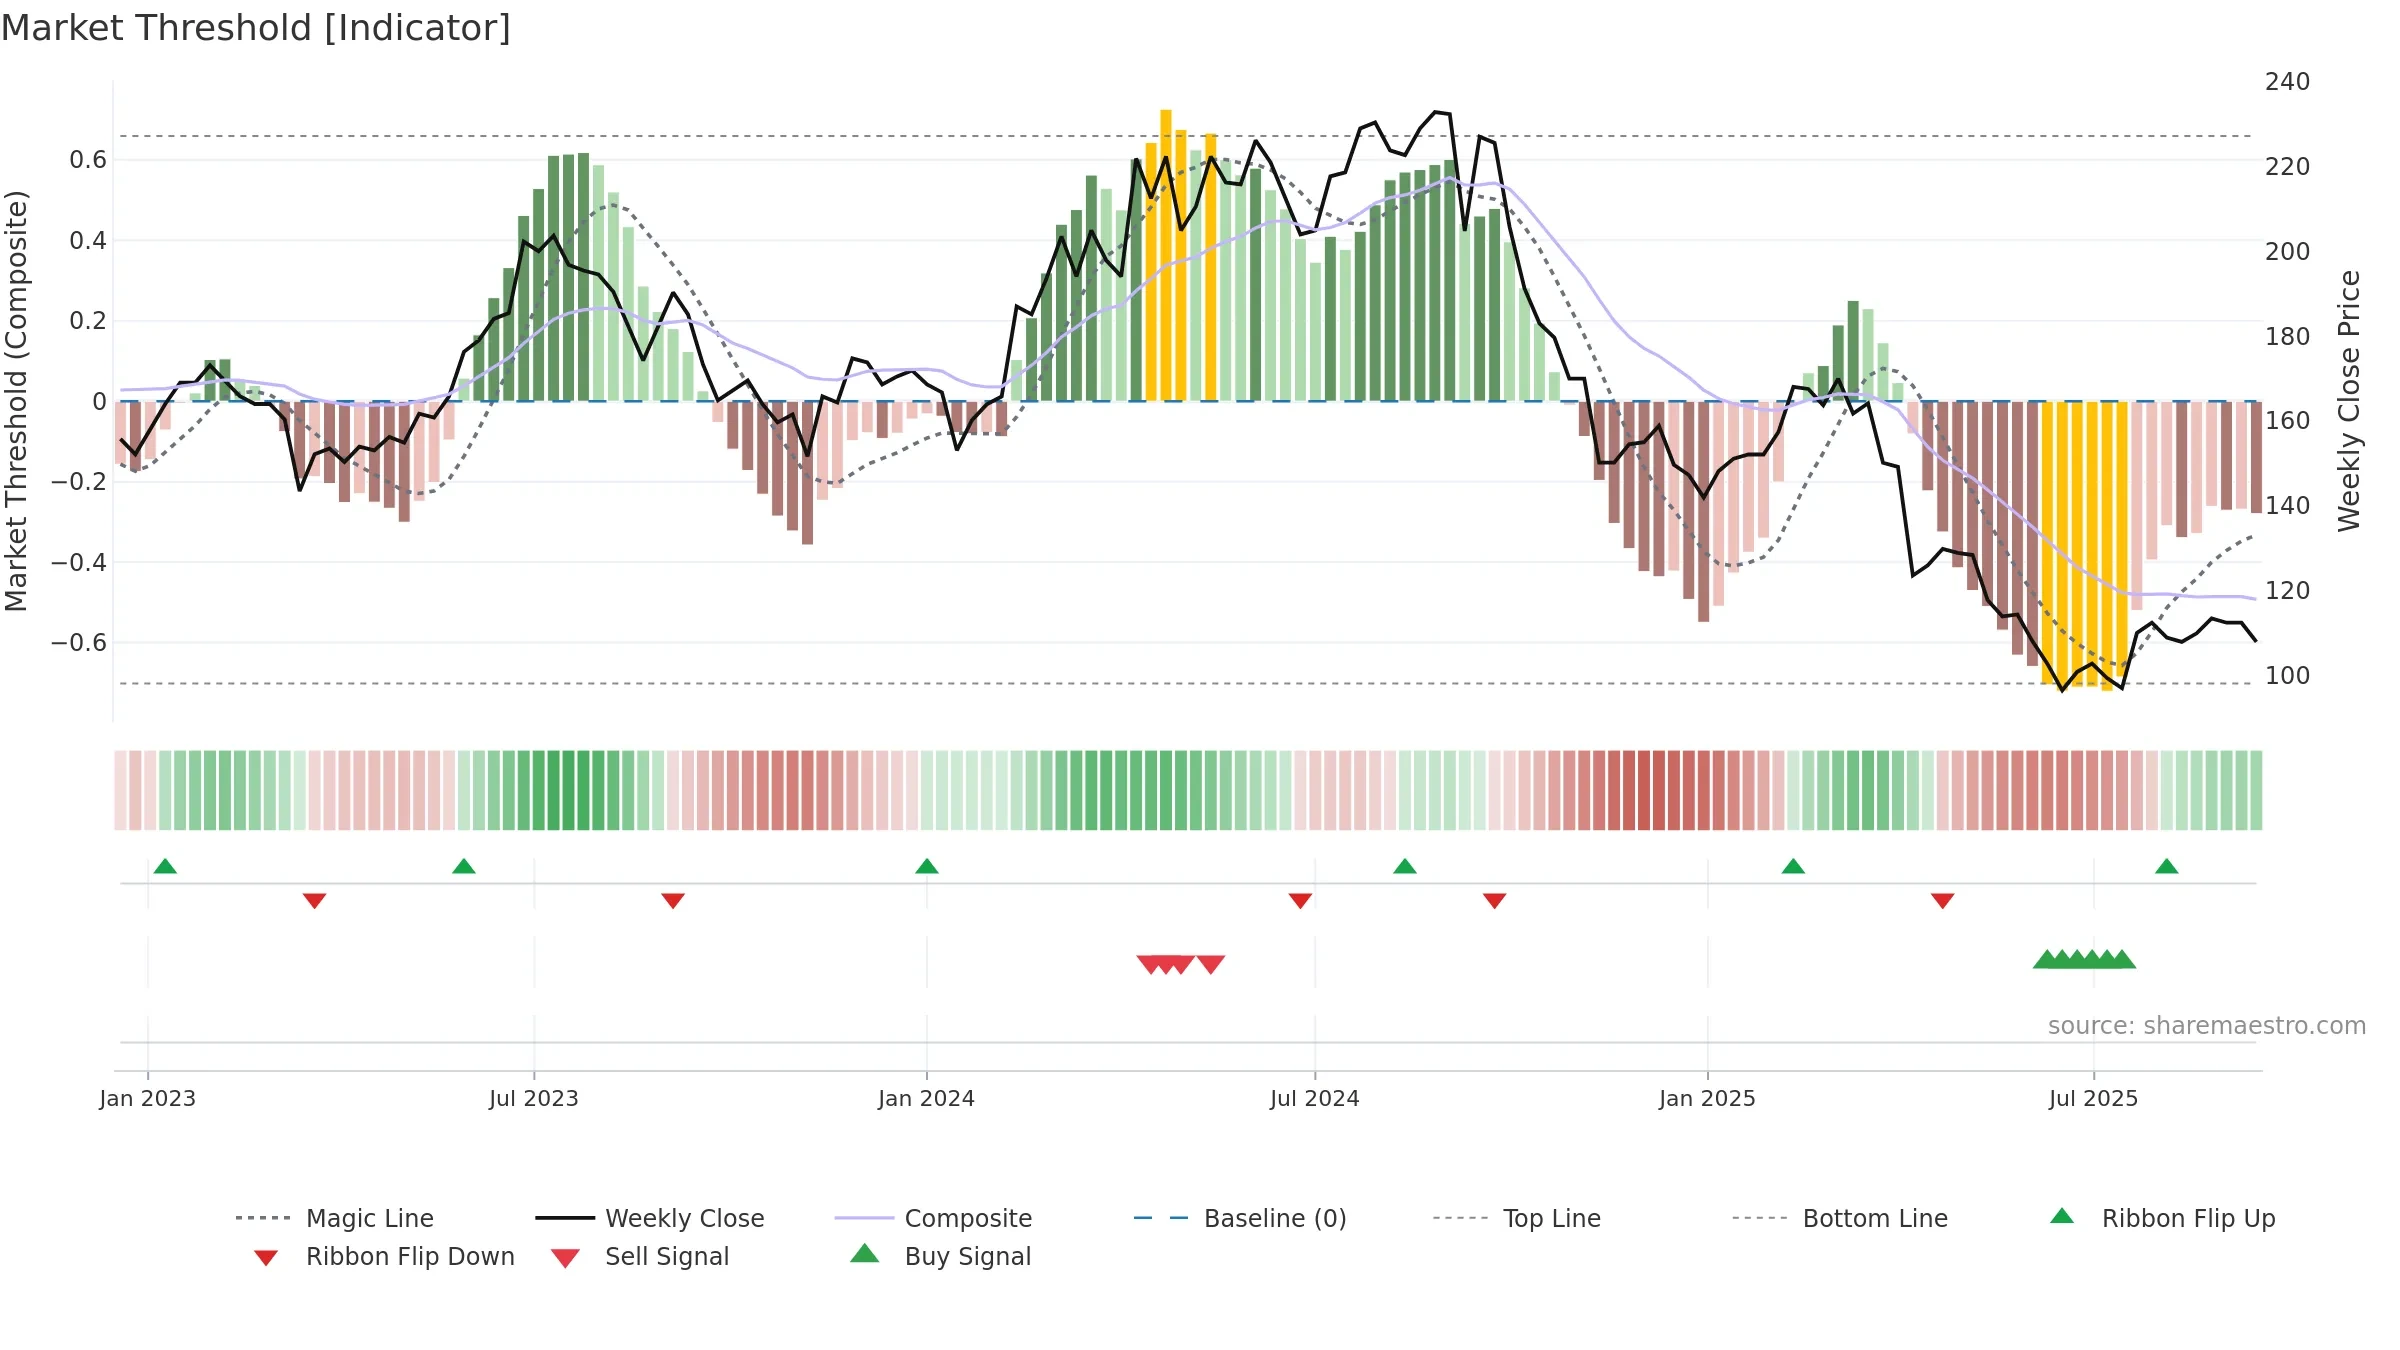Screen dimensions: 2400x1350
Task: Toggle the Magic Line legend entry
Action: (335, 1218)
